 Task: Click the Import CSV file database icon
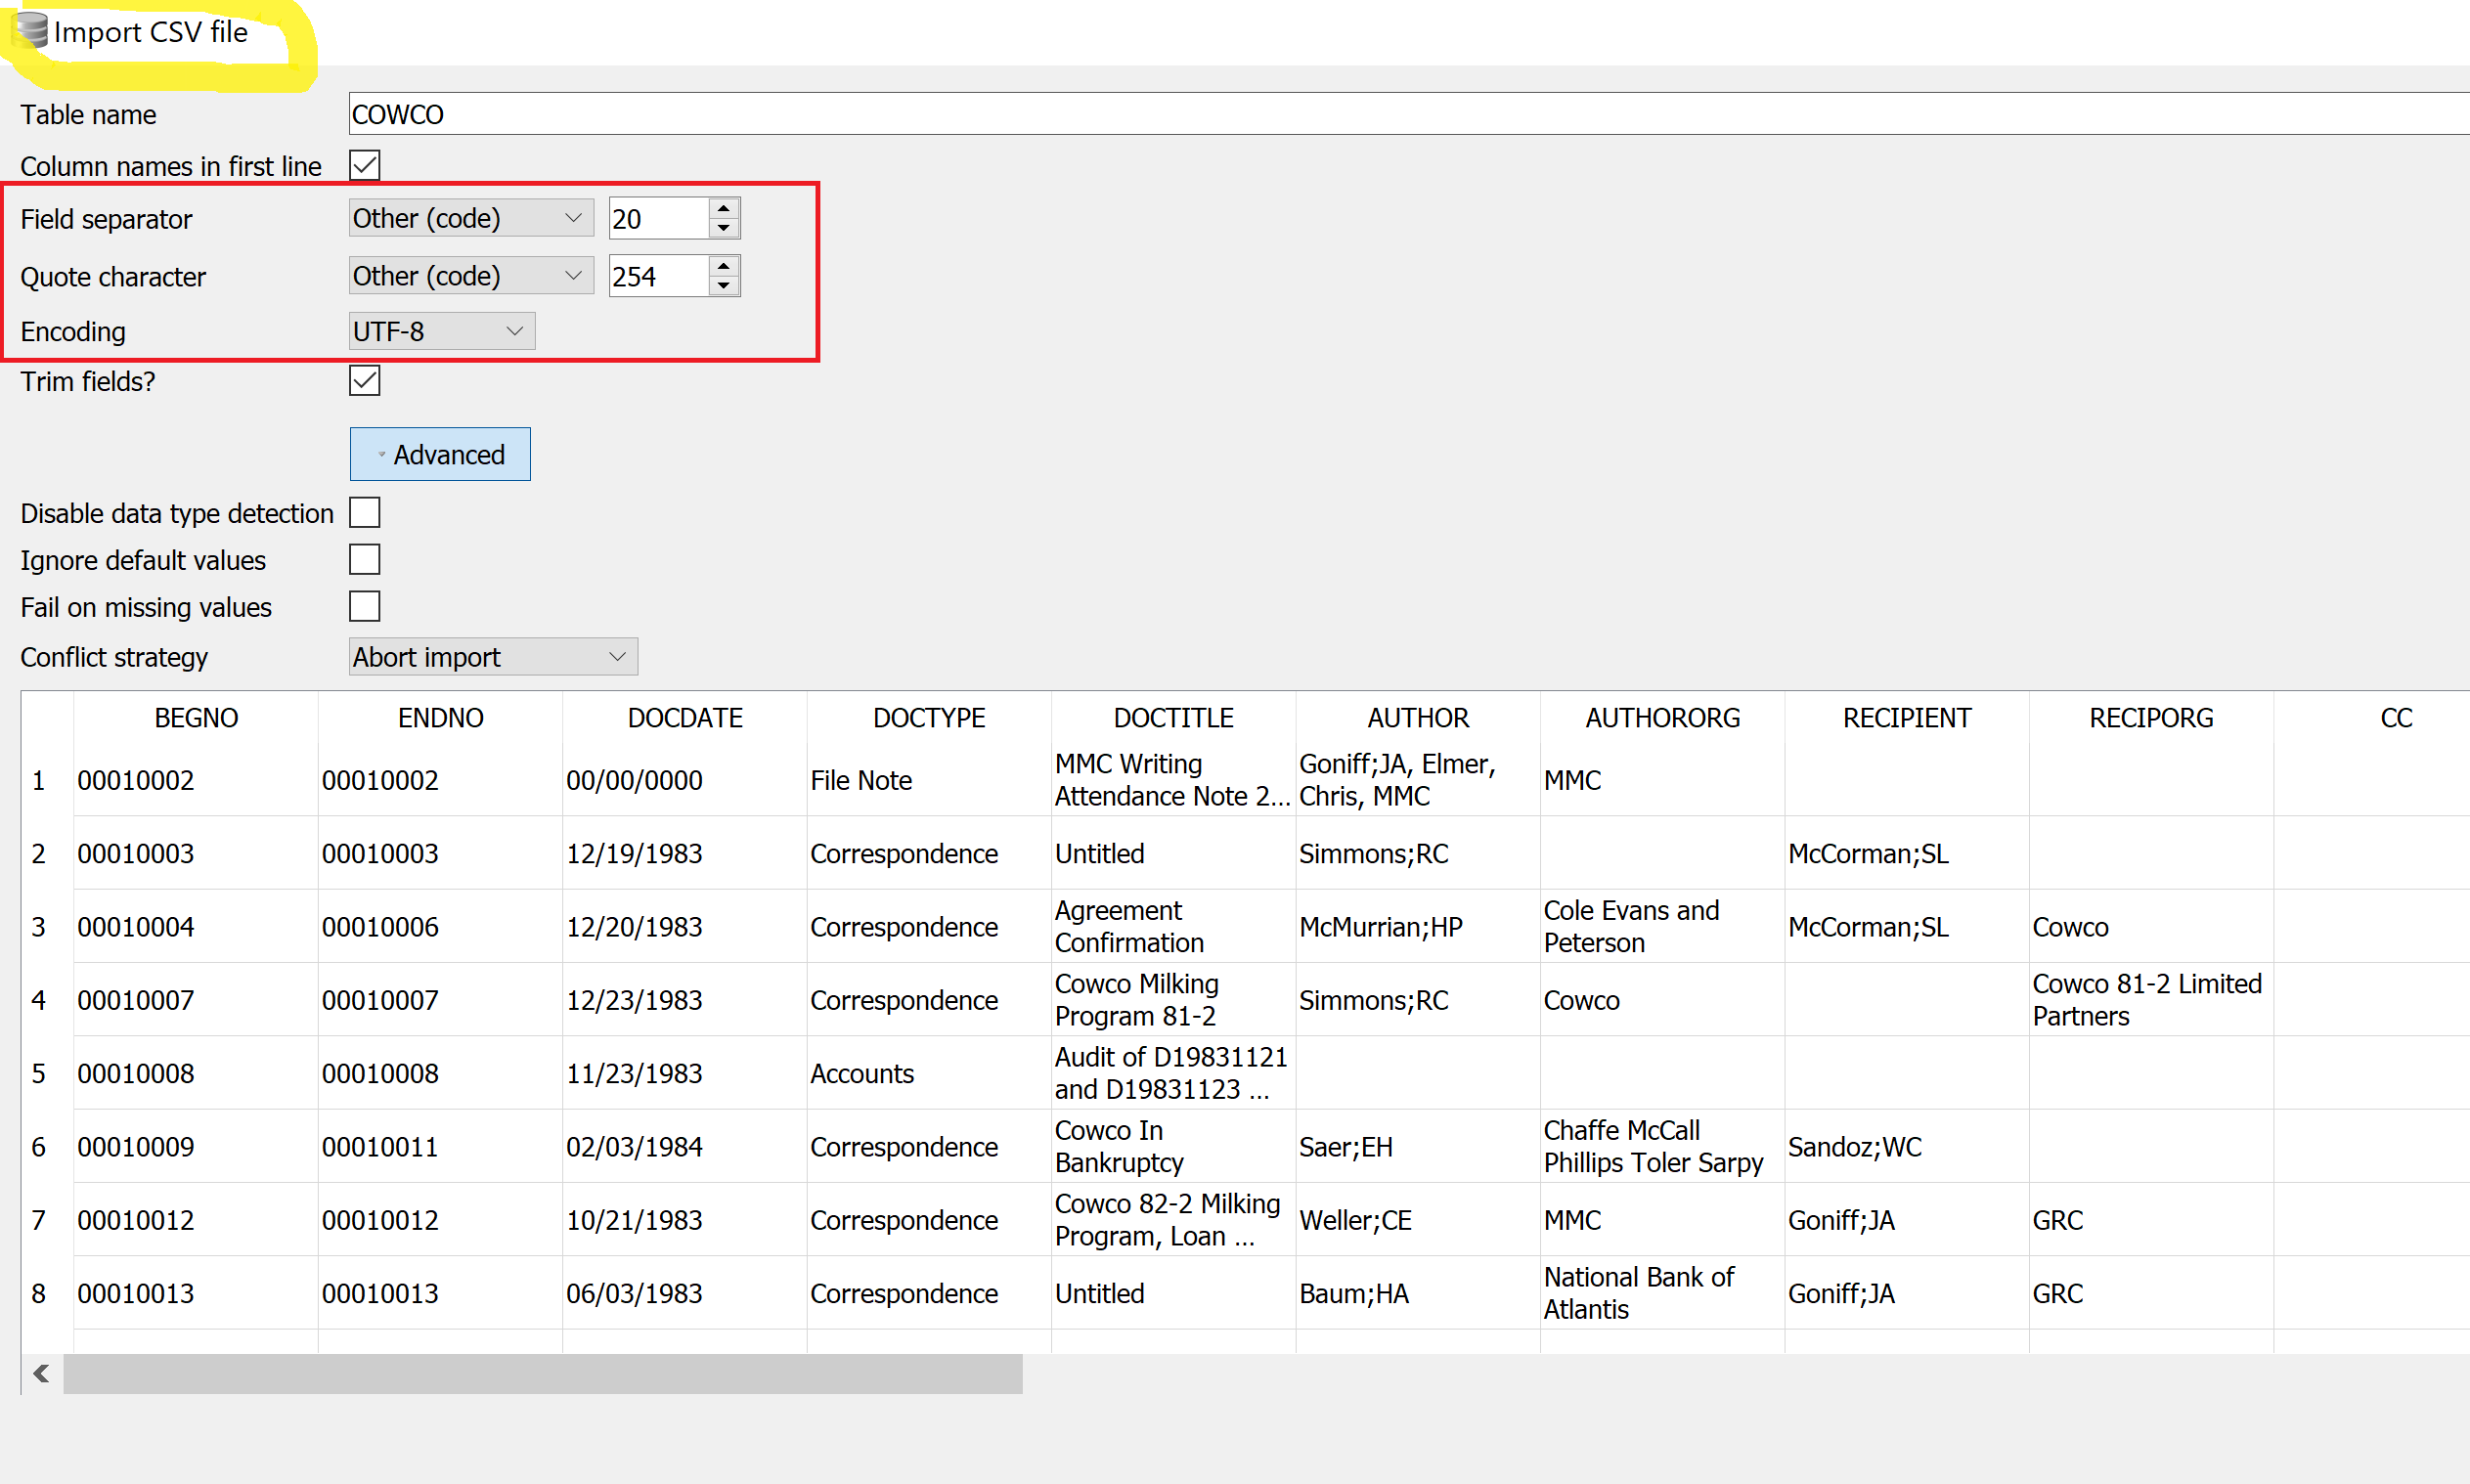click(29, 30)
